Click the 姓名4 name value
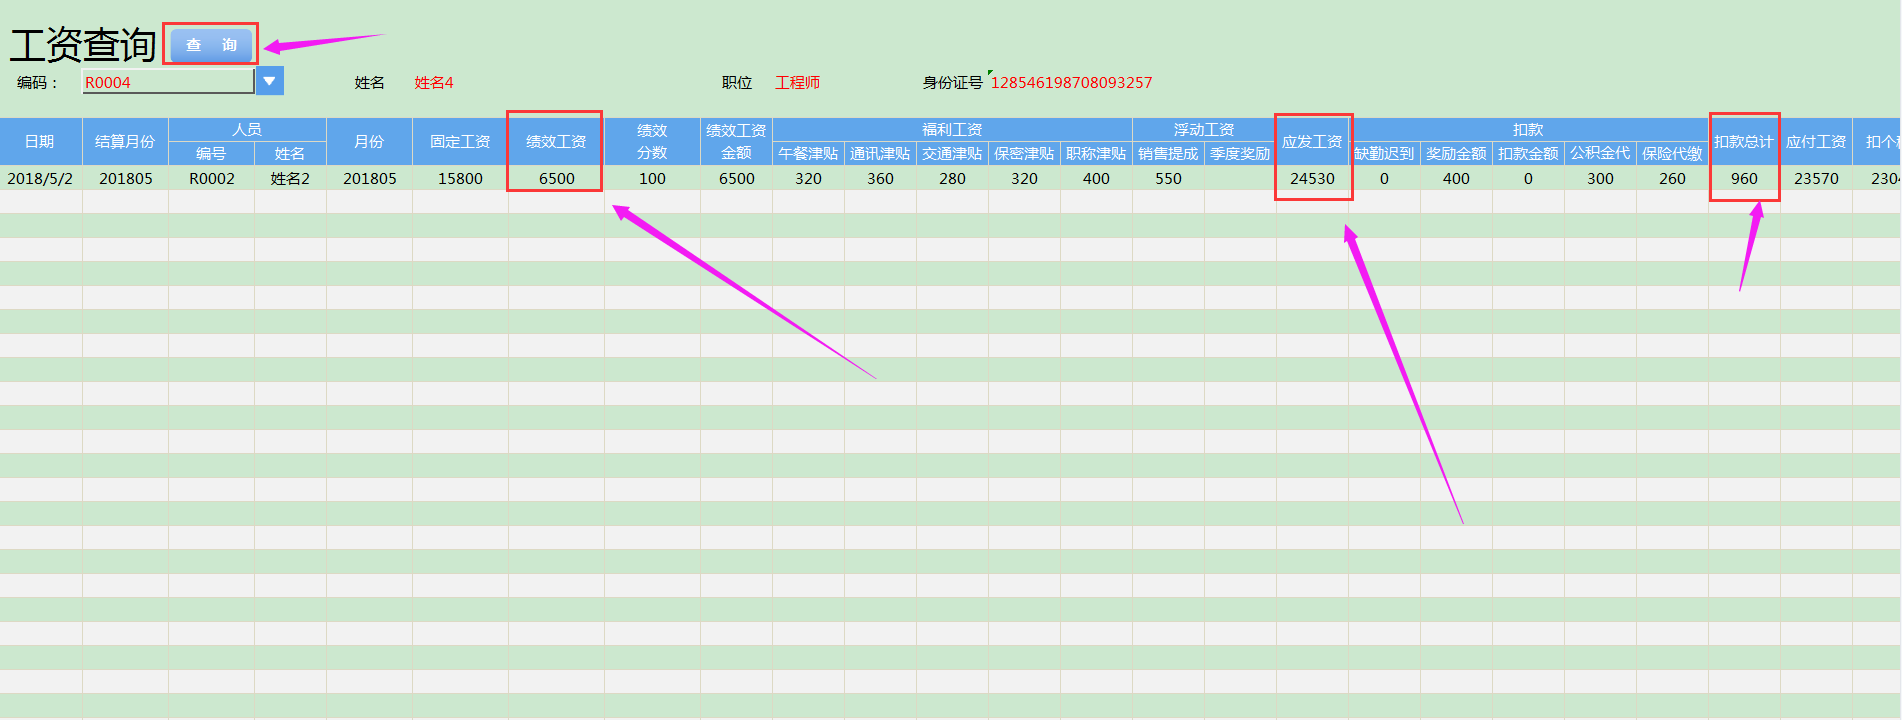Screen dimensions: 1902x720 coord(434,83)
